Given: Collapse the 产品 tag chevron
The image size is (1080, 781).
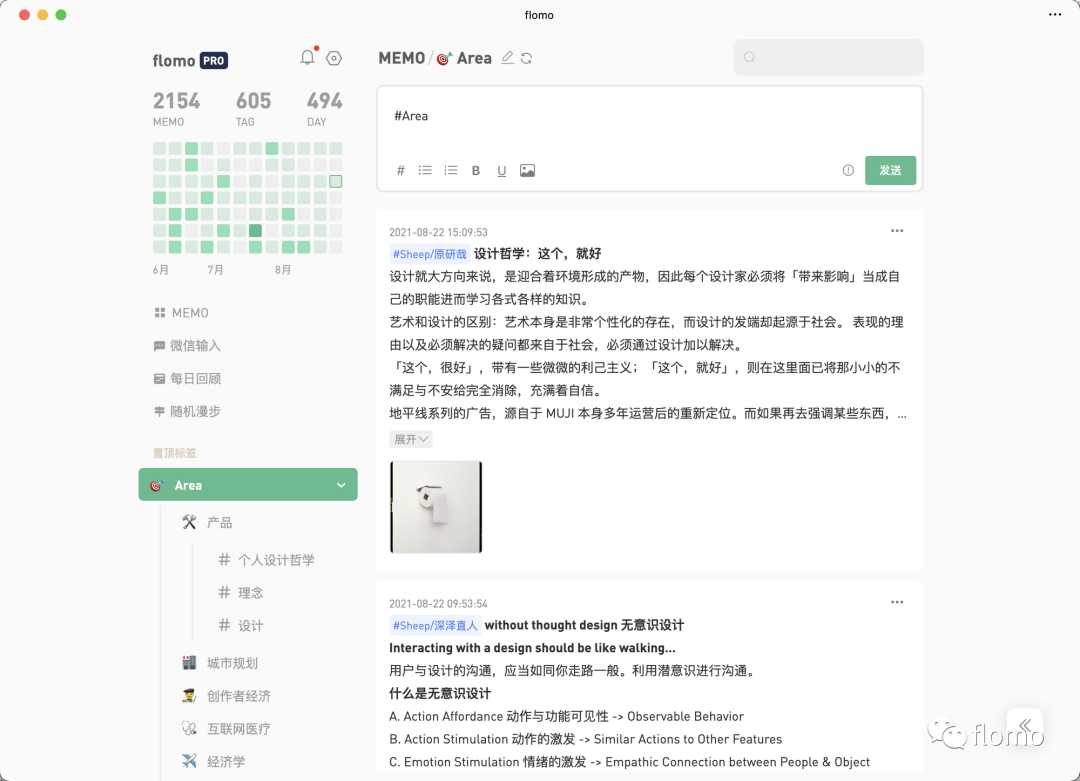Looking at the screenshot, I should click(x=341, y=523).
